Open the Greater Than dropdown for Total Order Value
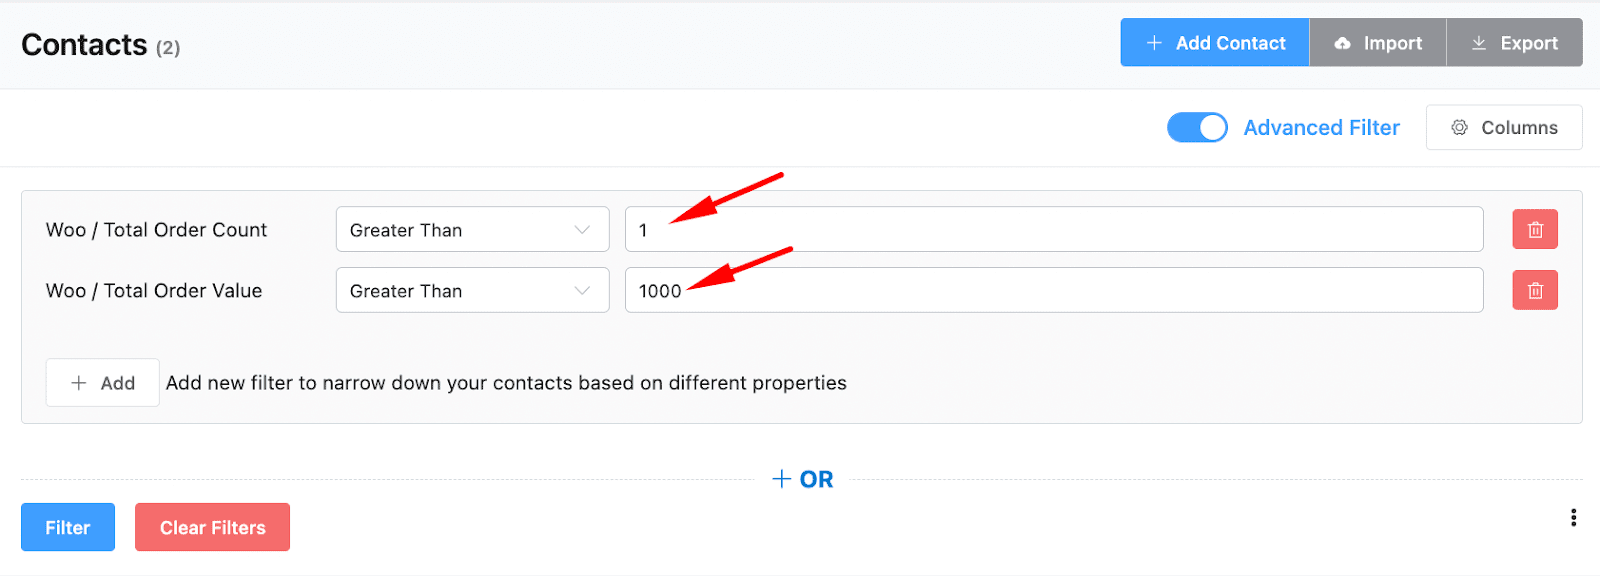 click(x=471, y=290)
